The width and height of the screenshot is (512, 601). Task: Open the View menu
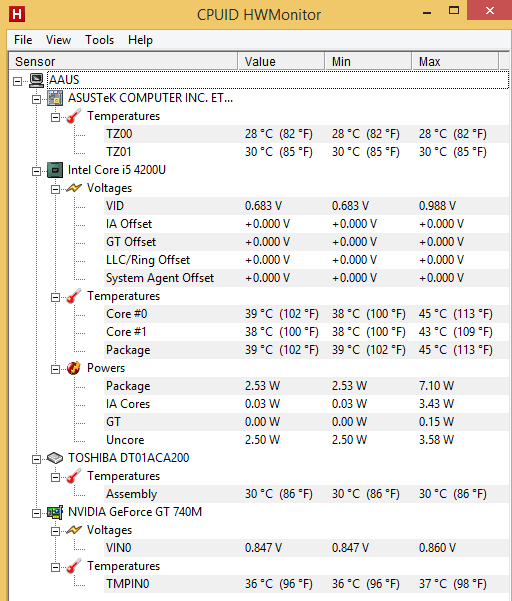[x=58, y=40]
